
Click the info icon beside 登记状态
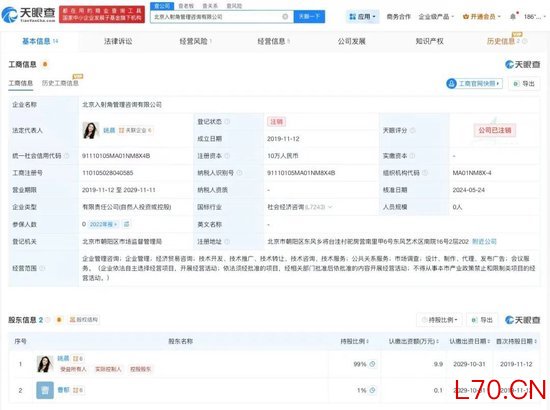[x=227, y=122]
